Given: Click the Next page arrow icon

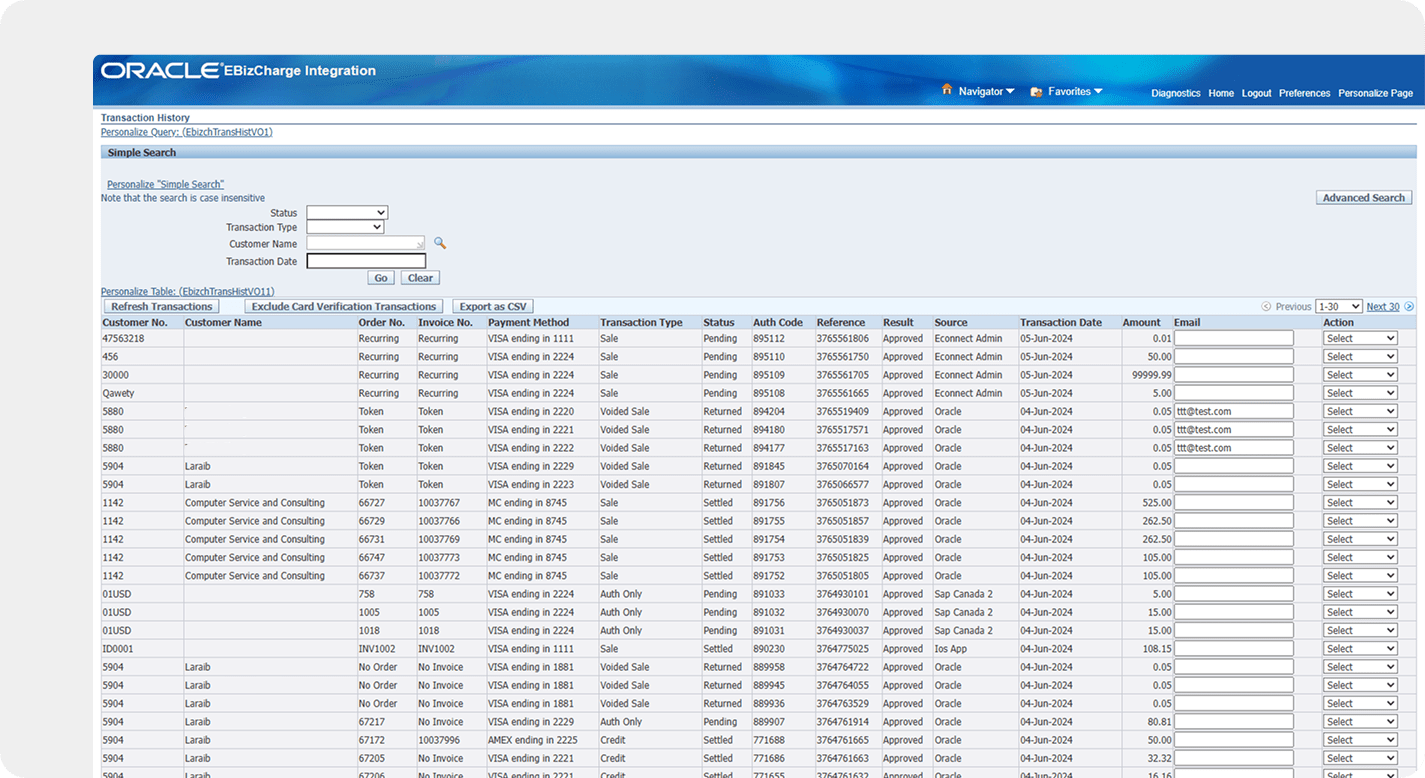Looking at the screenshot, I should [1409, 306].
